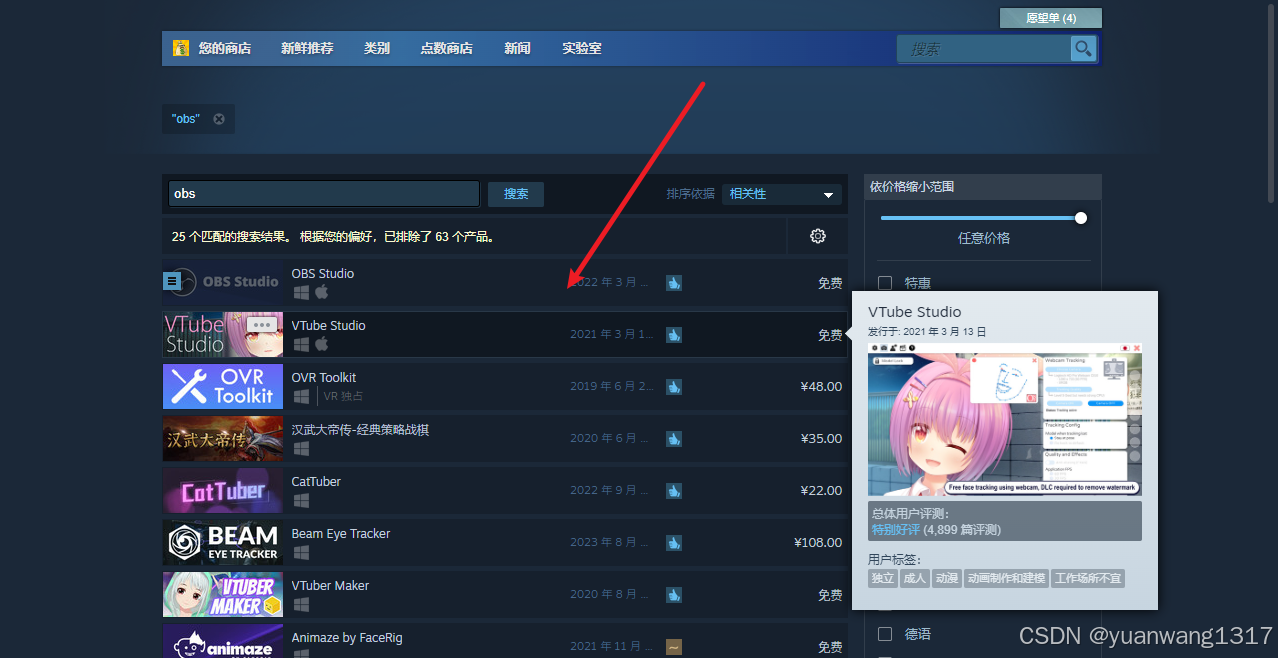
Task: Click Windows icon under OVR Toolkit
Action: click(x=301, y=396)
